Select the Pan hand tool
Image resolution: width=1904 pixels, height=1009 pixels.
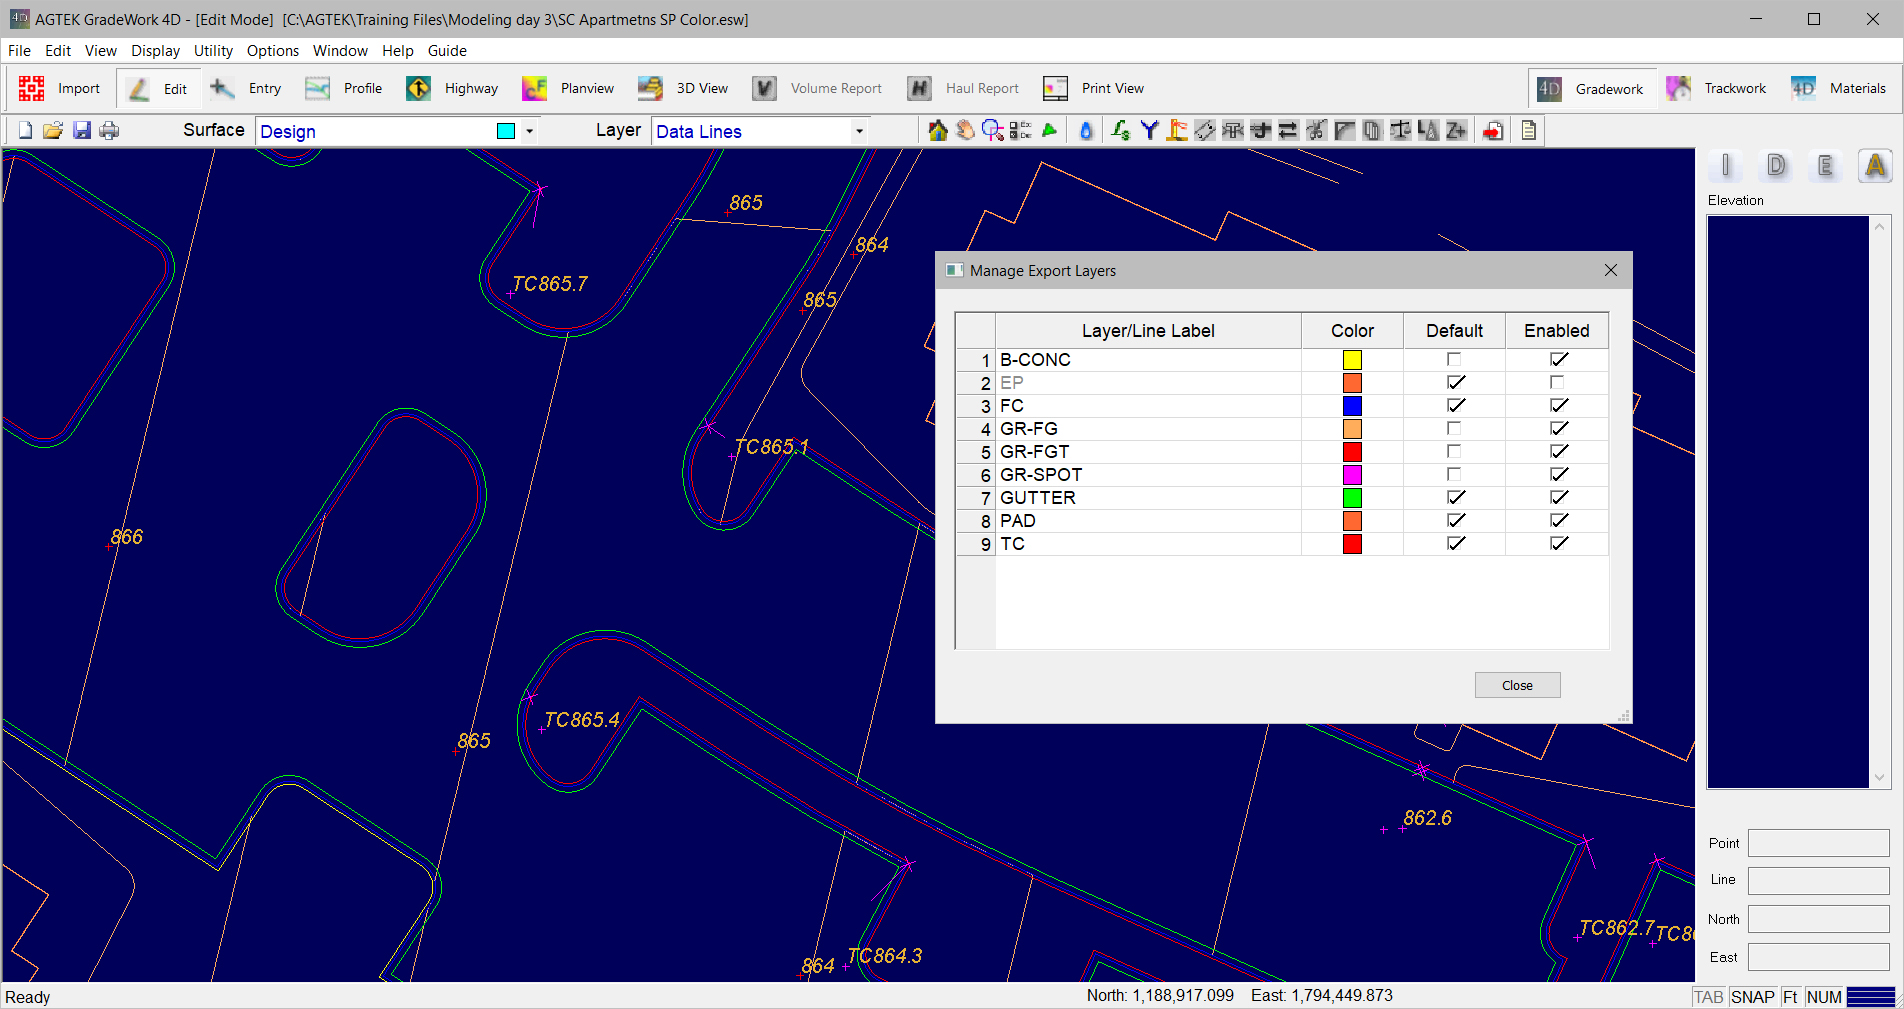(965, 130)
